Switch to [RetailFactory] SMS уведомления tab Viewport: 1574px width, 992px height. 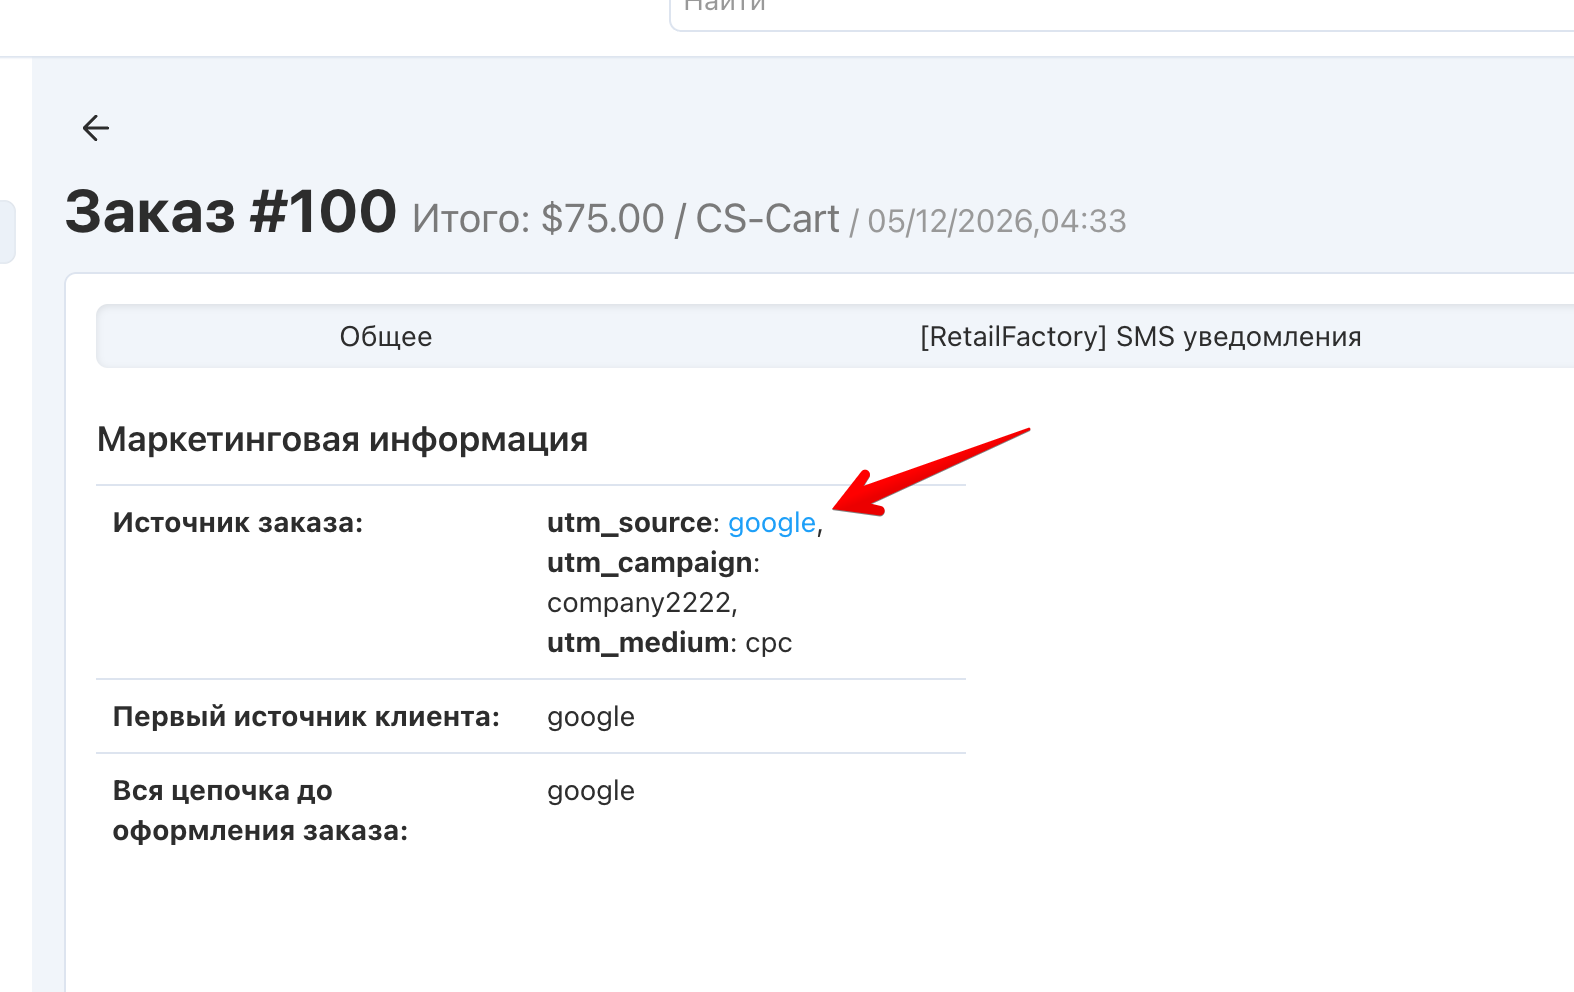[x=1141, y=337]
